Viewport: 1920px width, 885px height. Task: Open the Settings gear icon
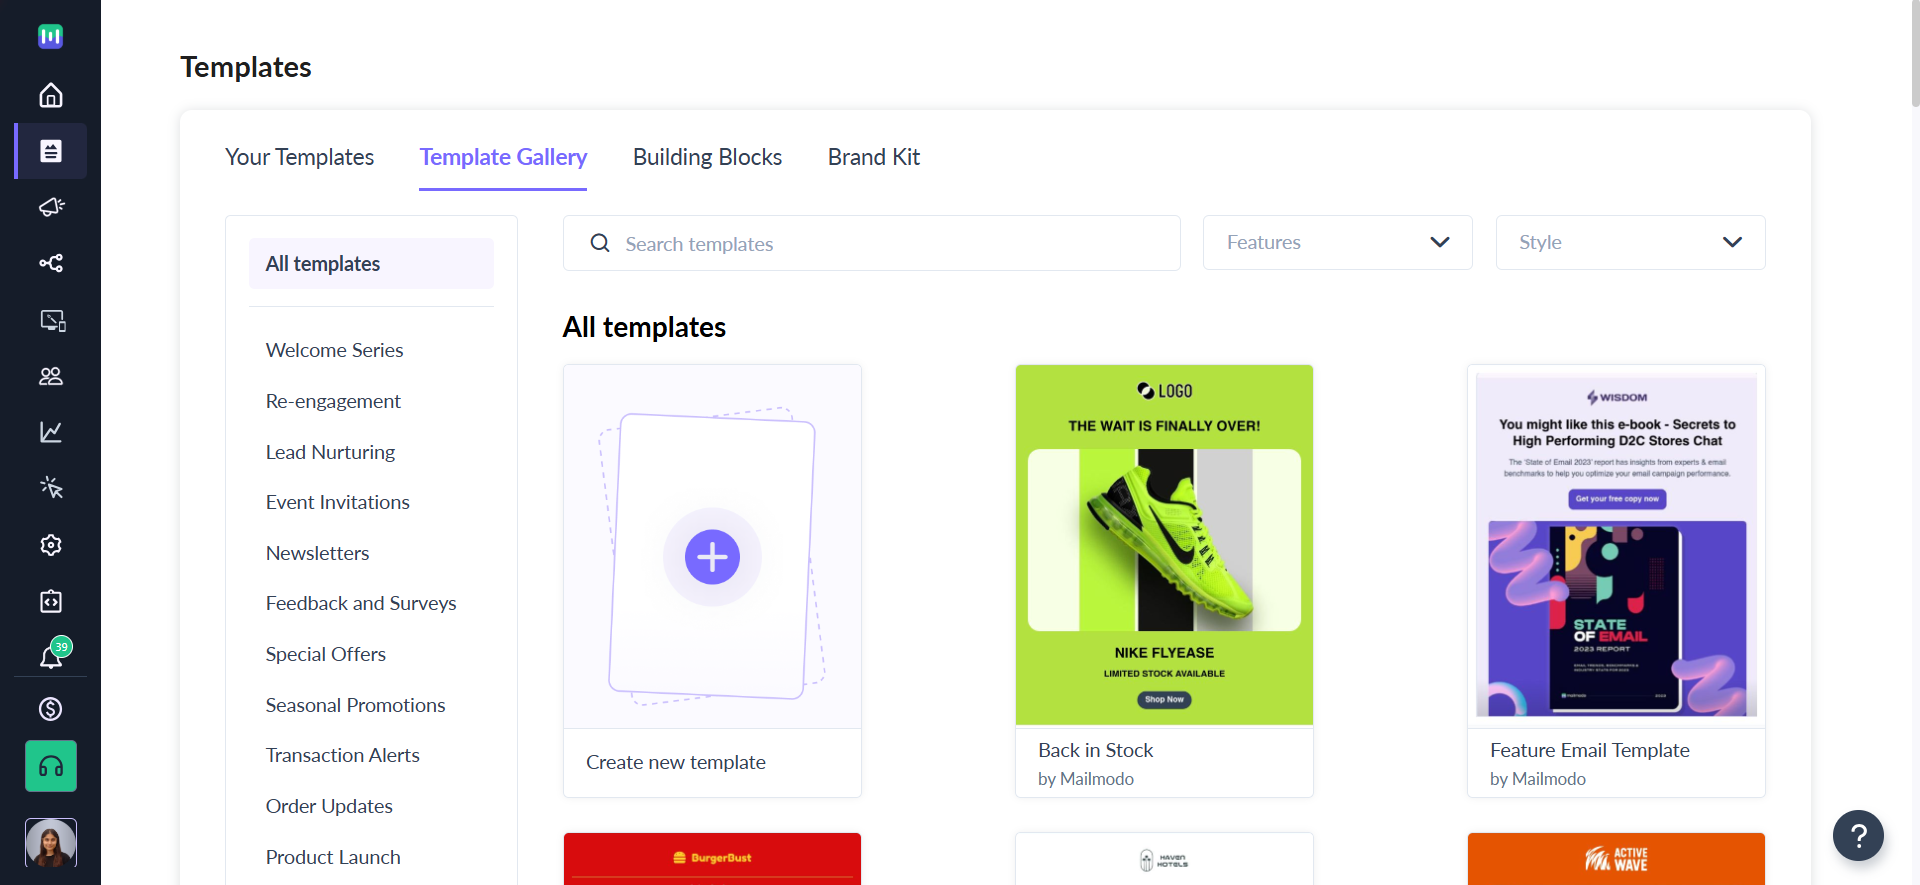(x=51, y=545)
